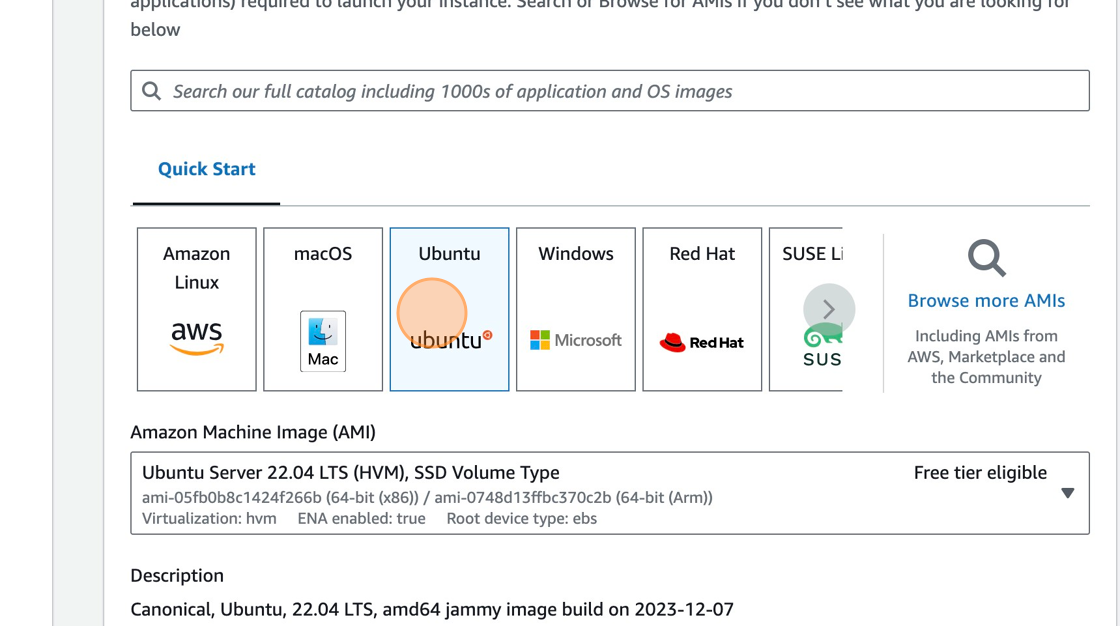1120x626 pixels.
Task: Open Browse more AMIs
Action: pyautogui.click(x=986, y=299)
